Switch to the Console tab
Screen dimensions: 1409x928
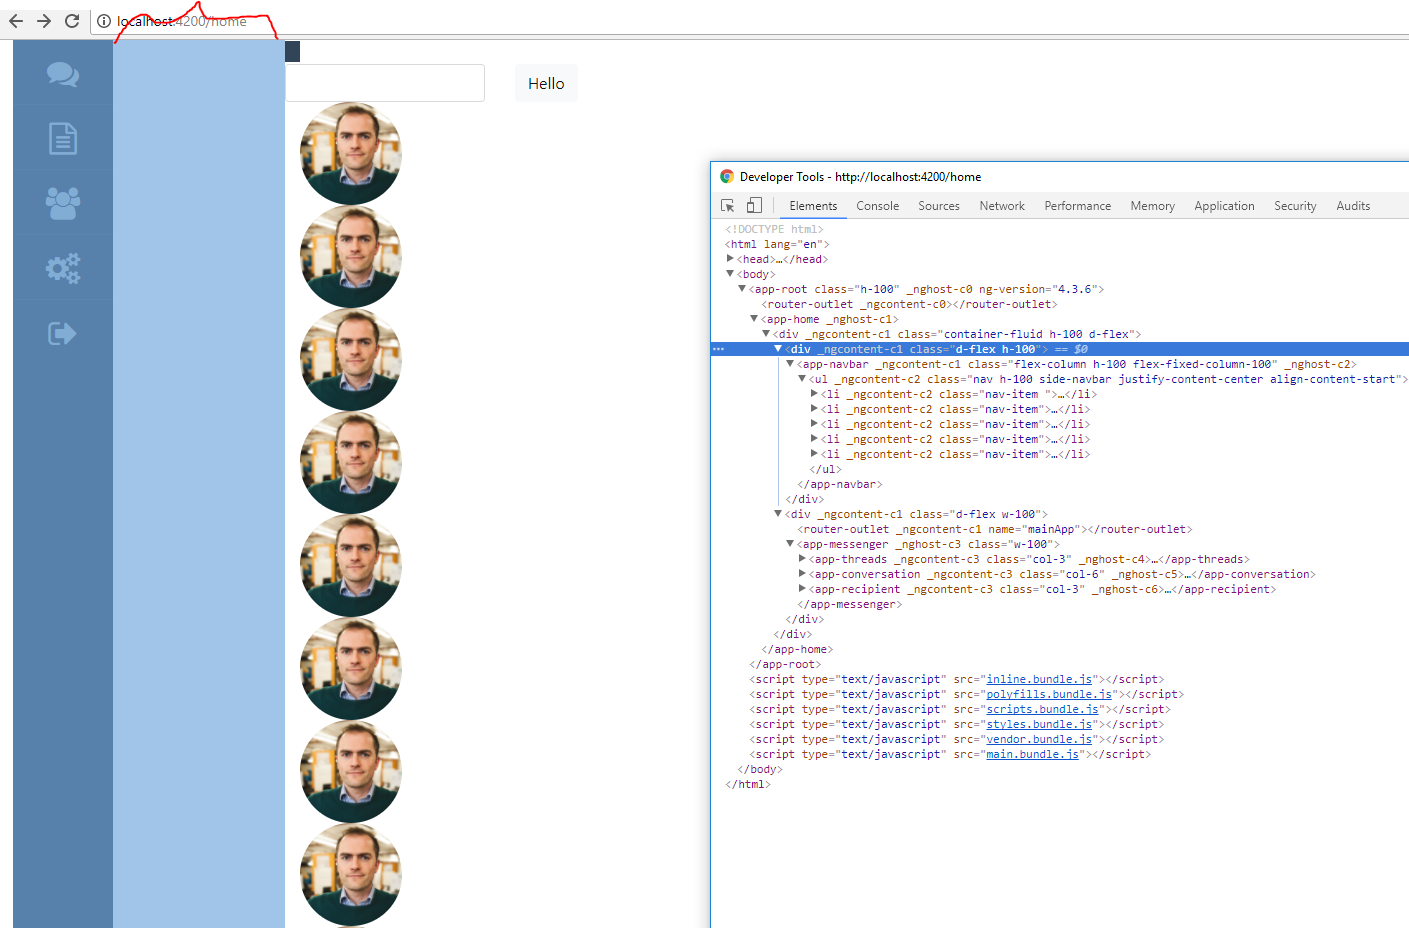click(877, 206)
